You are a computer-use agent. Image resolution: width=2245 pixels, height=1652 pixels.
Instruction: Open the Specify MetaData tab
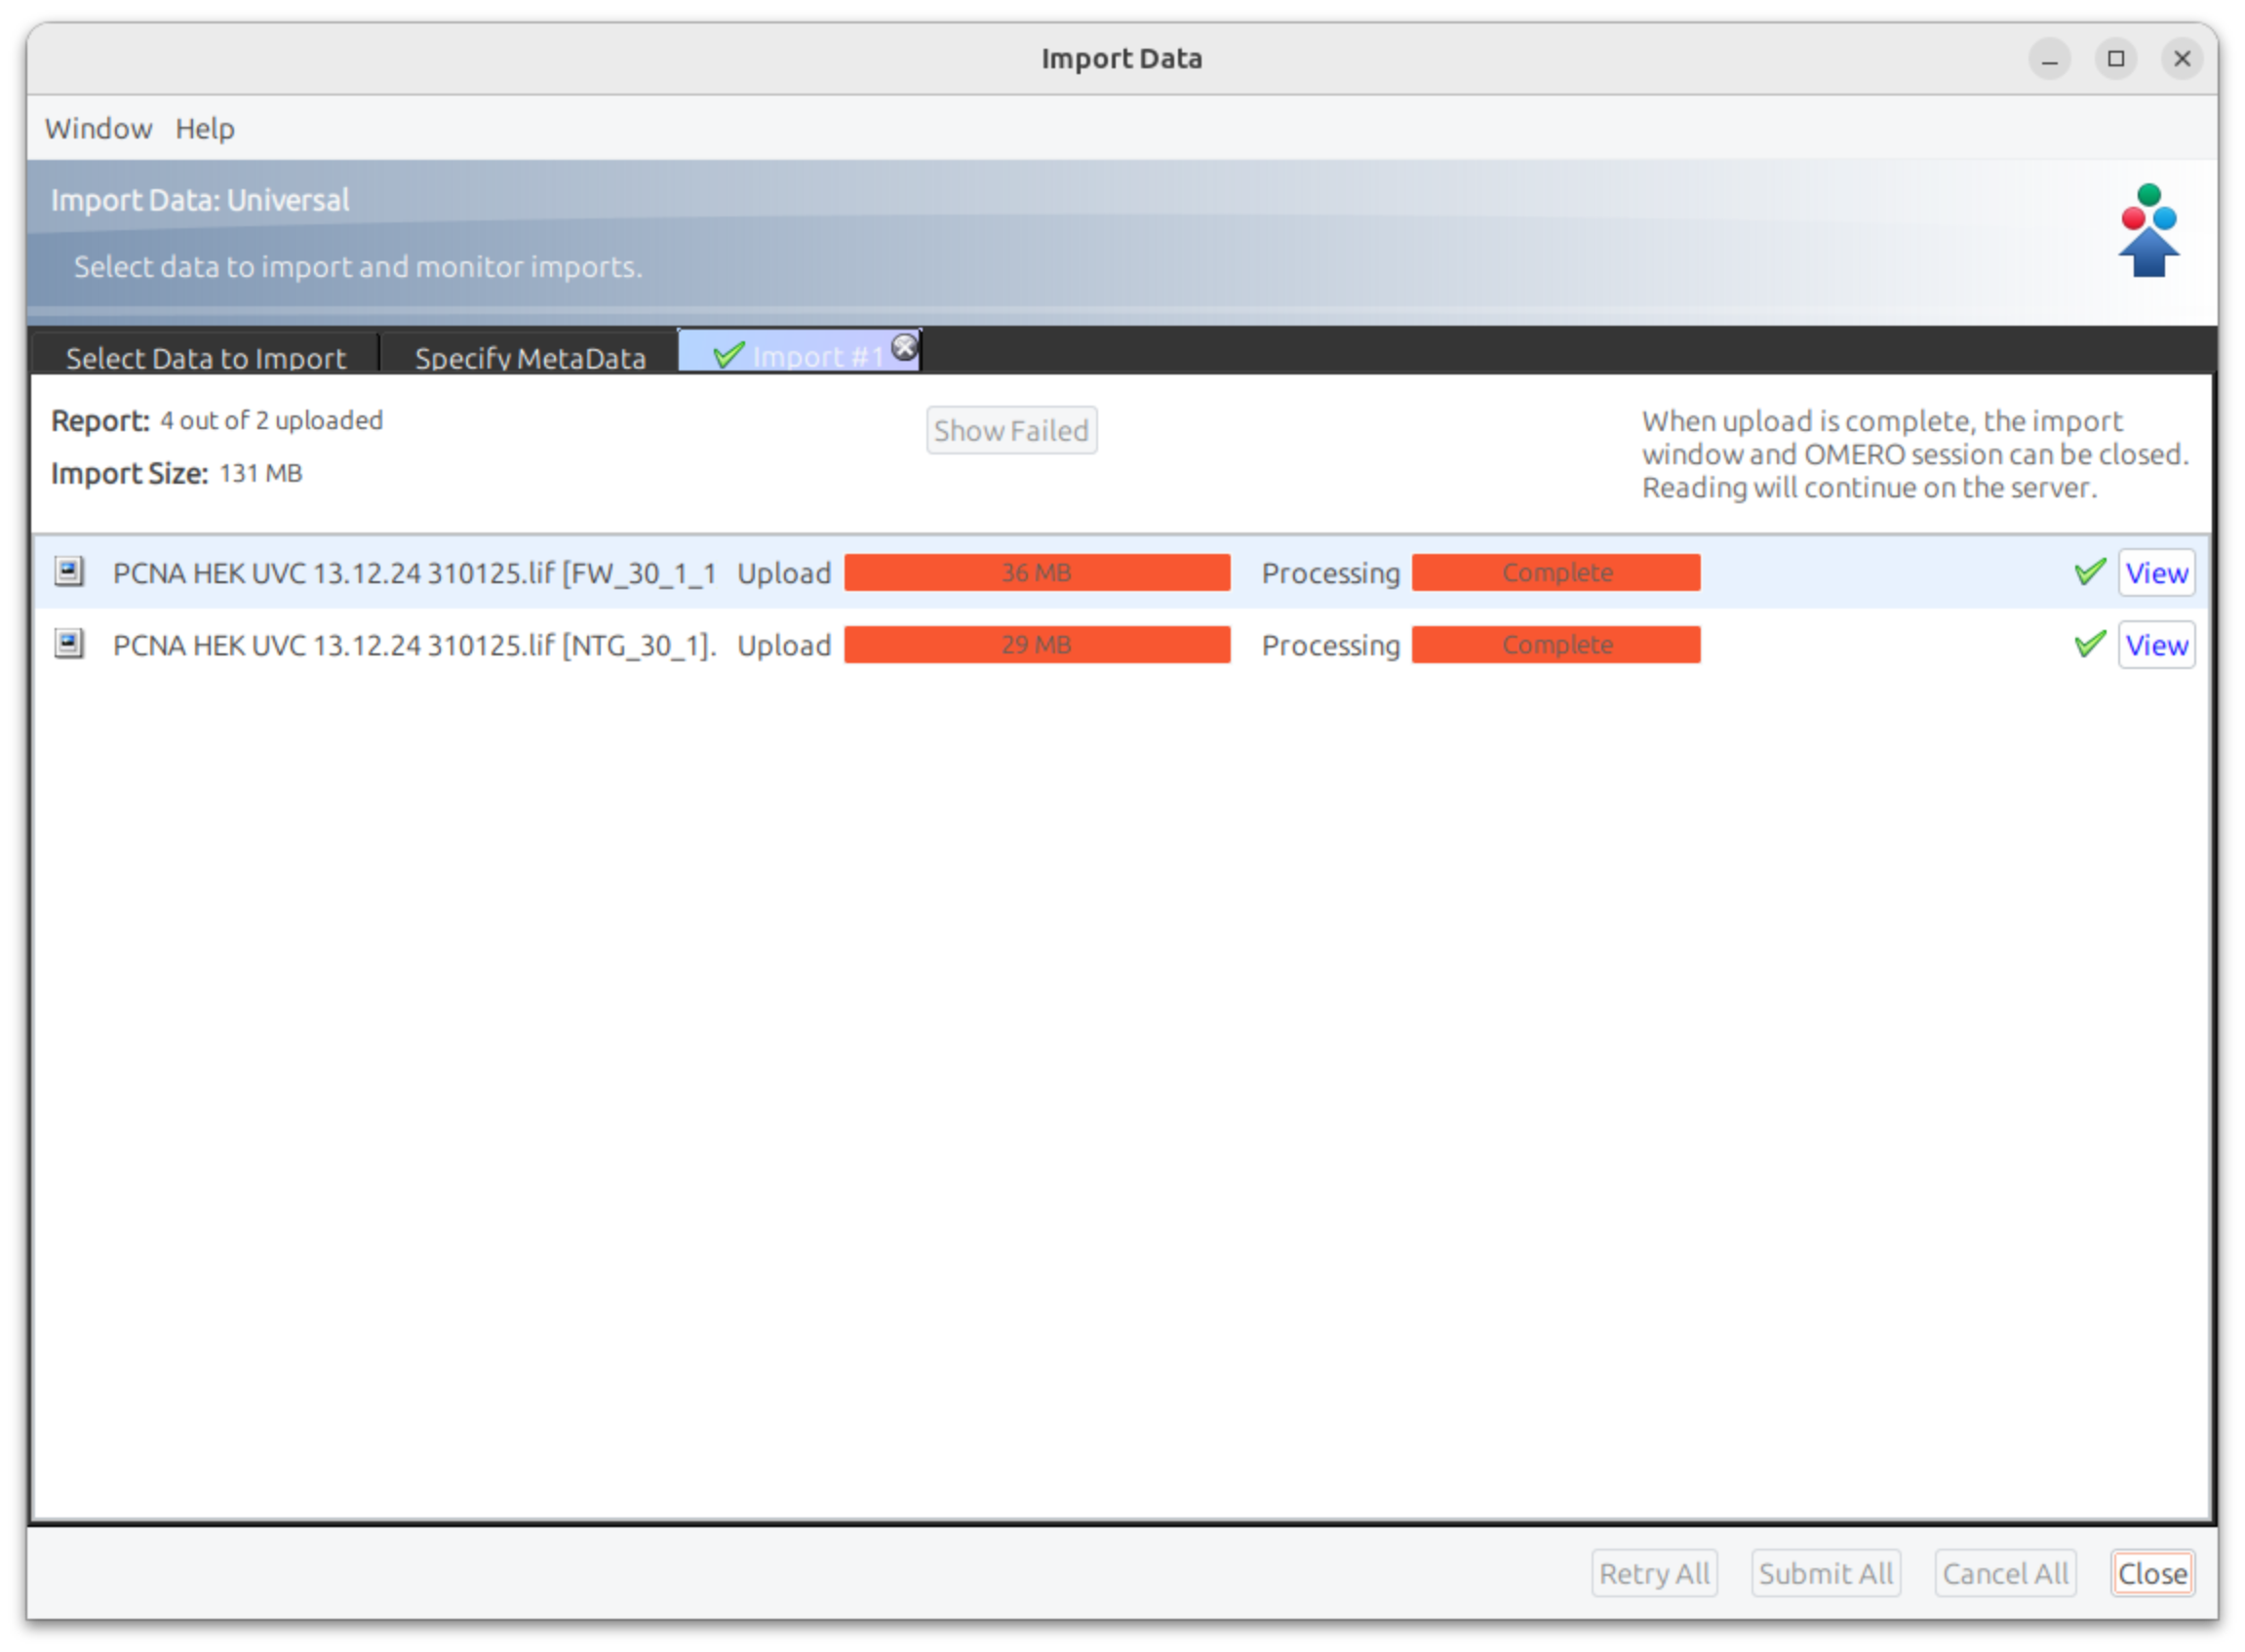(529, 357)
